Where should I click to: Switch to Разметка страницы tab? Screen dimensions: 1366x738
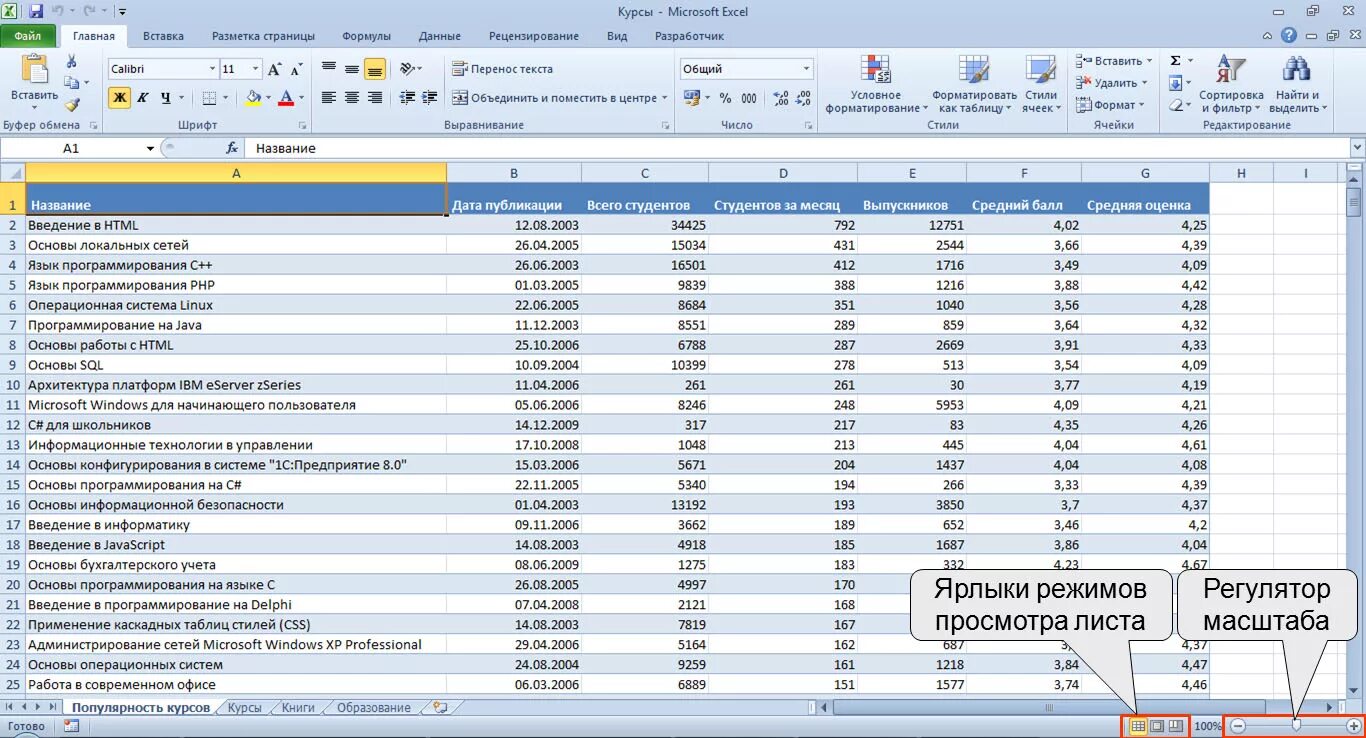[x=263, y=36]
